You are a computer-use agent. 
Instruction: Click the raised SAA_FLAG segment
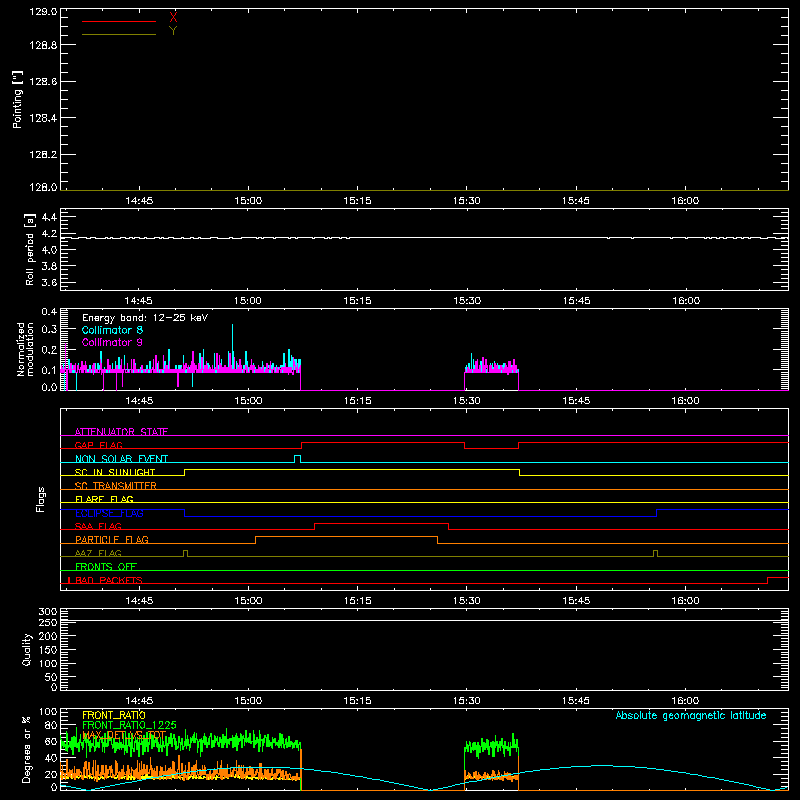tap(382, 523)
